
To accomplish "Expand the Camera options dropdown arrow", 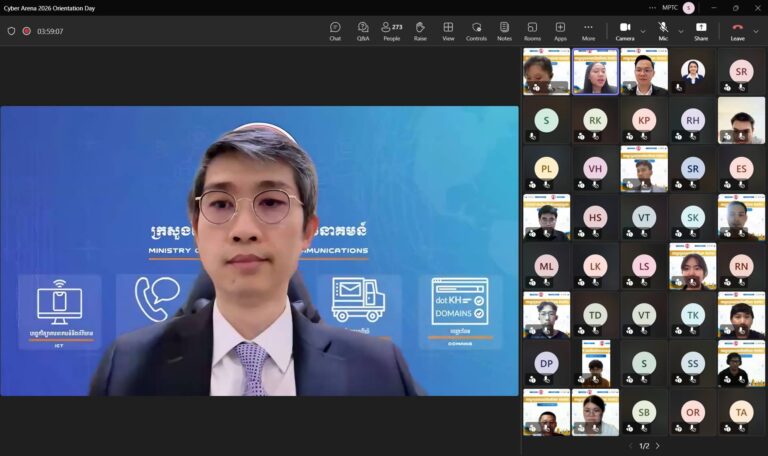I will tap(643, 31).
